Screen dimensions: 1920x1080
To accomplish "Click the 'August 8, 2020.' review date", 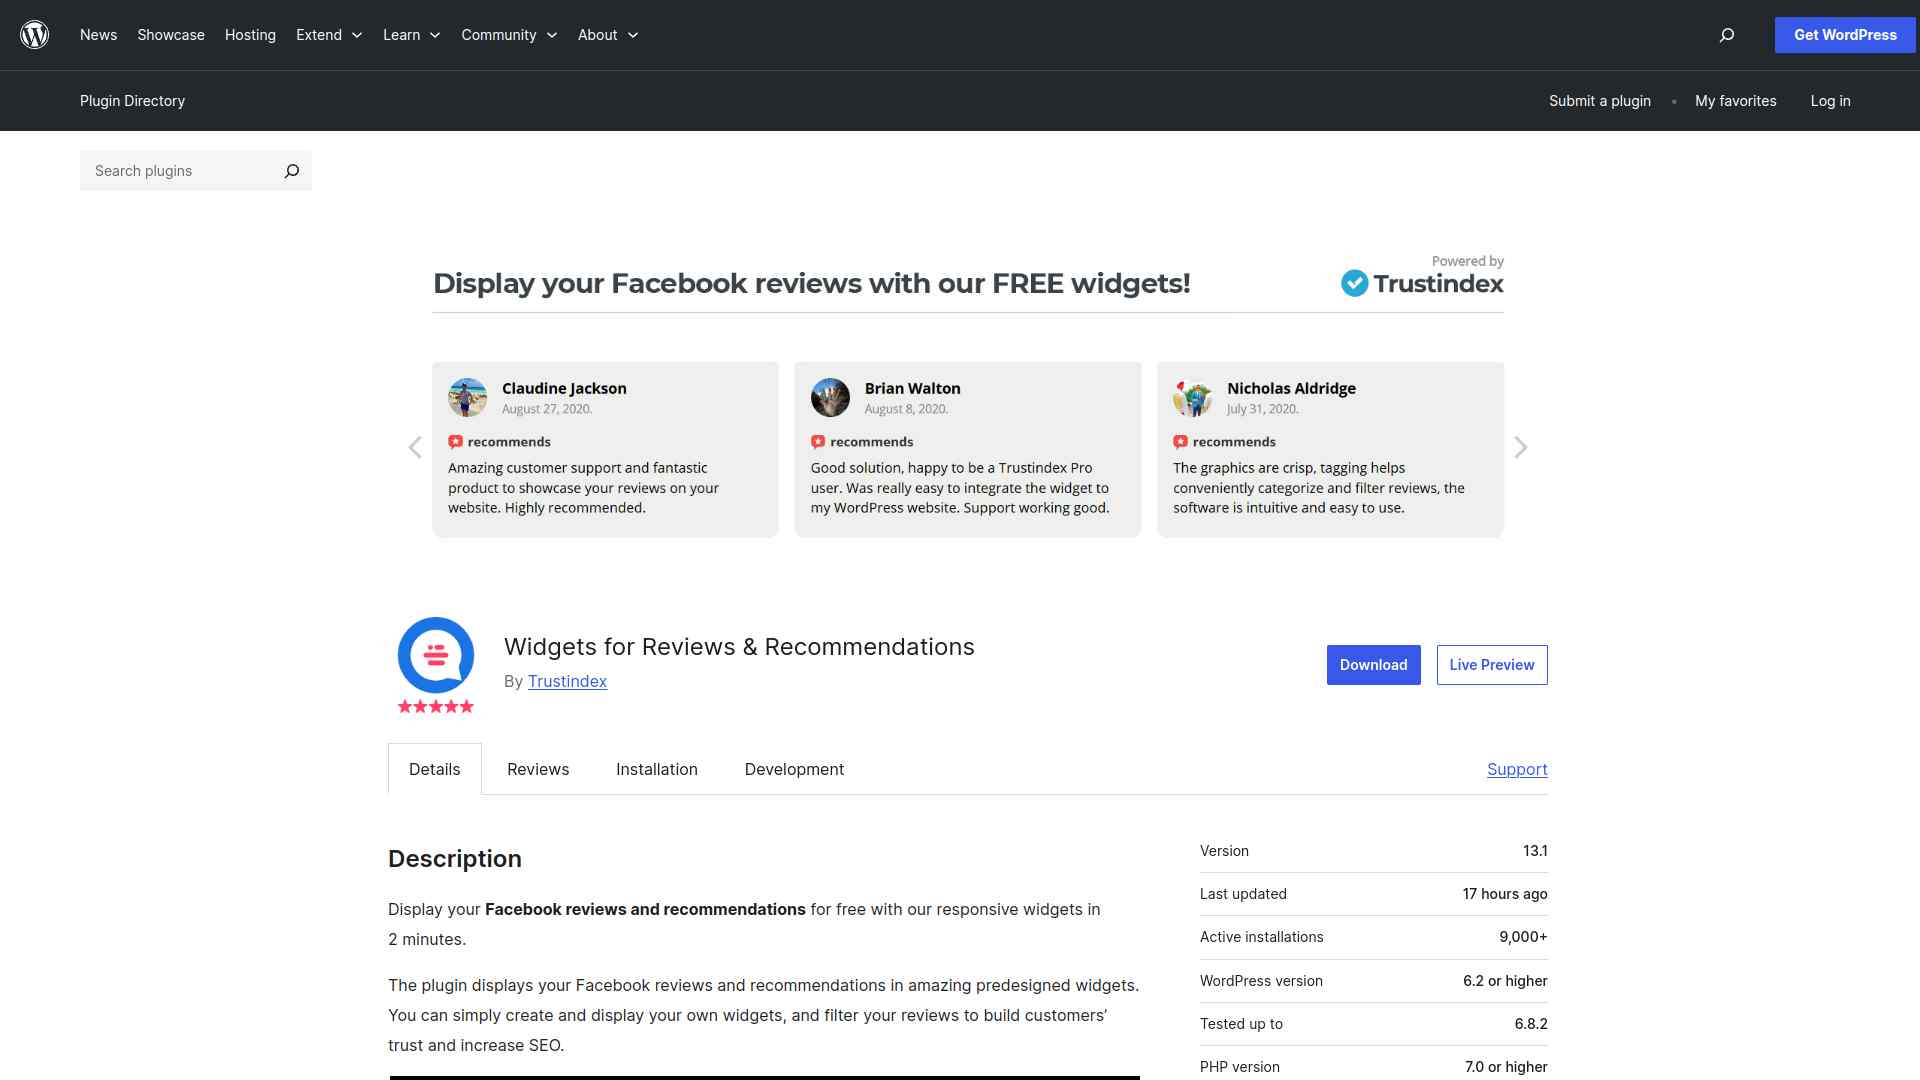I will click(906, 409).
